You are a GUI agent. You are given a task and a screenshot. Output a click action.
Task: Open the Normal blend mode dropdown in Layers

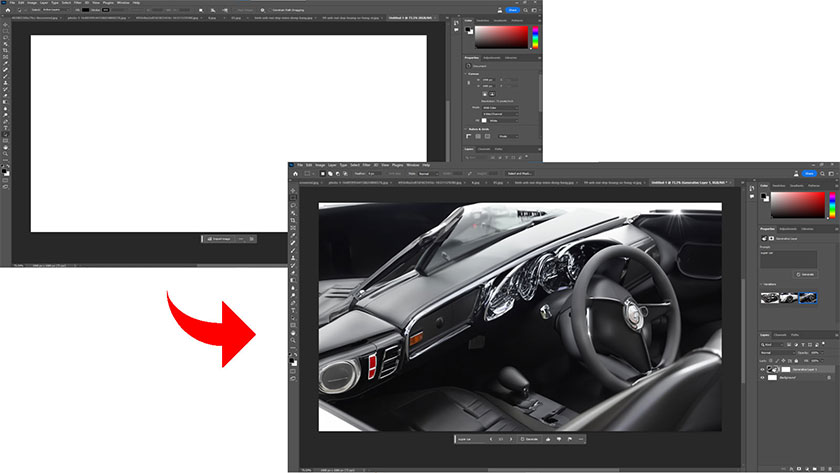(x=778, y=352)
